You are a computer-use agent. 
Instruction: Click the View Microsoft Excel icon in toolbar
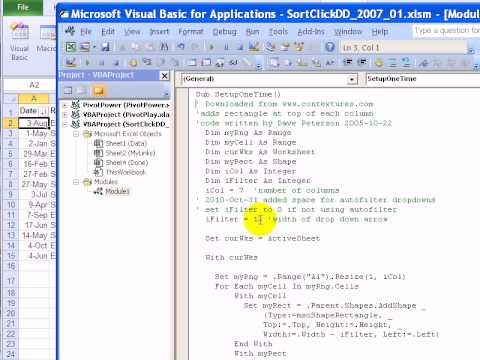pyautogui.click(x=70, y=47)
